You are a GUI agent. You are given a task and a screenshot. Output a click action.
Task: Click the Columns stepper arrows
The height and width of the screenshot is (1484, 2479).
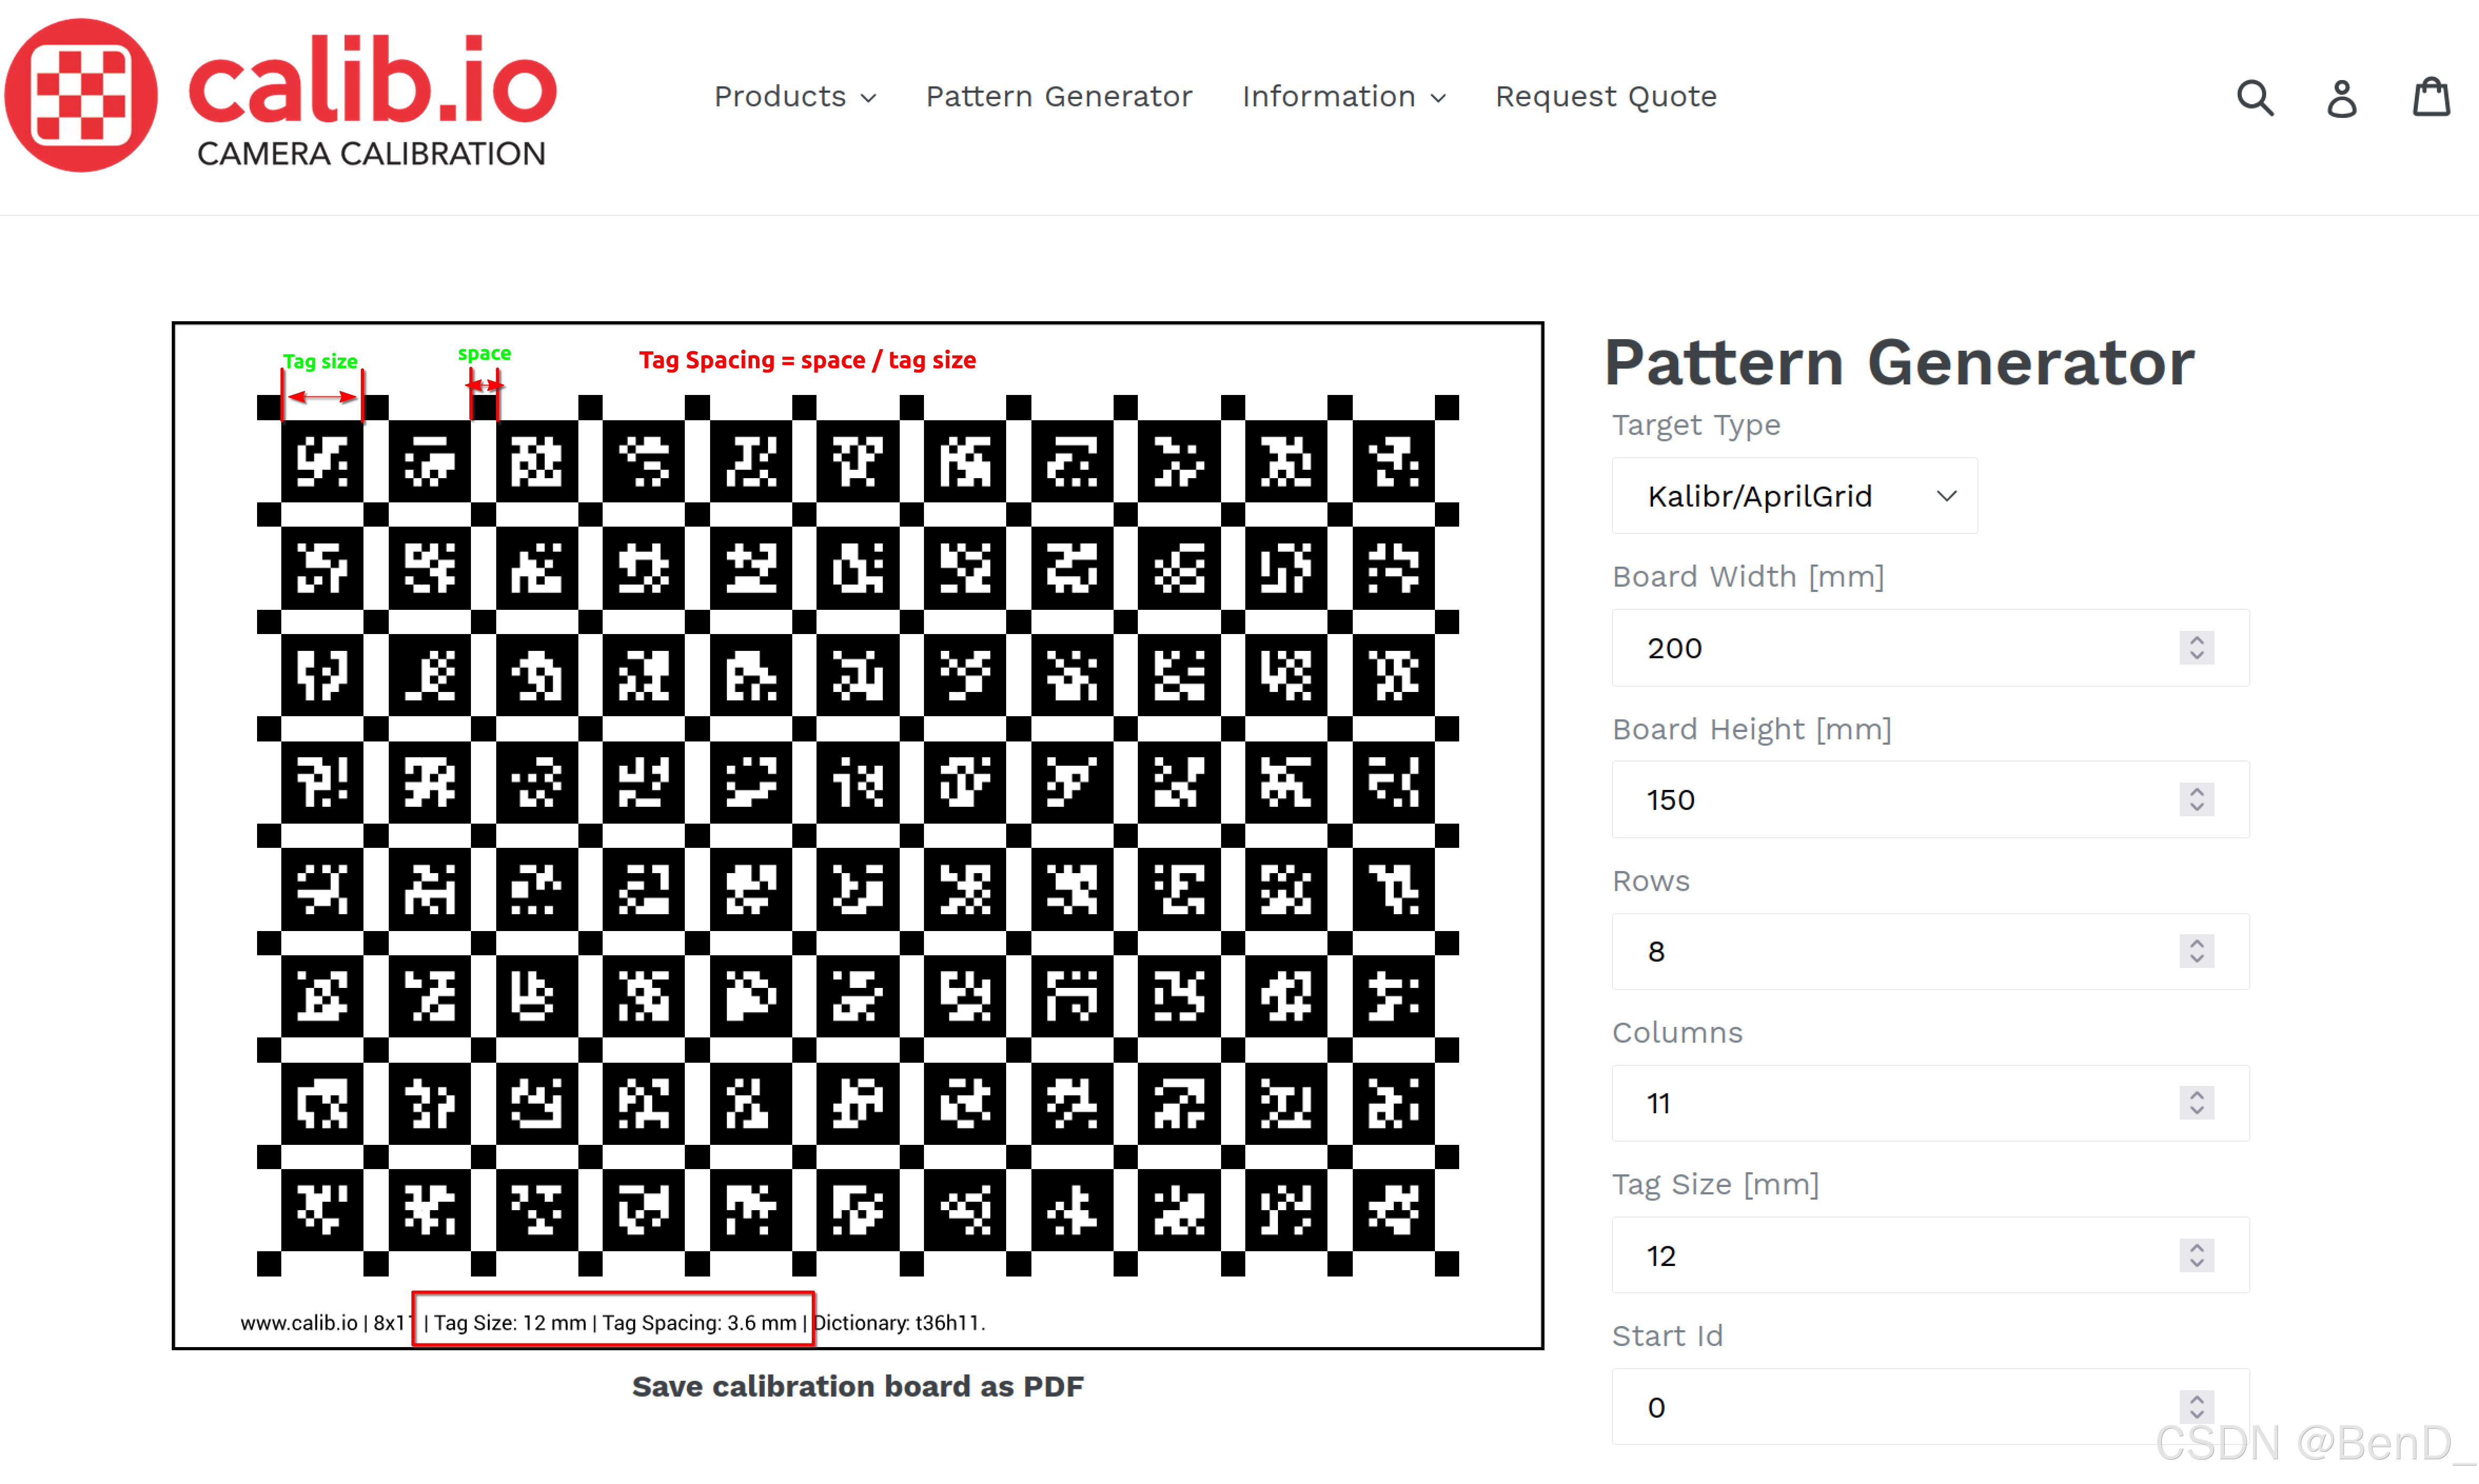coord(2197,1104)
